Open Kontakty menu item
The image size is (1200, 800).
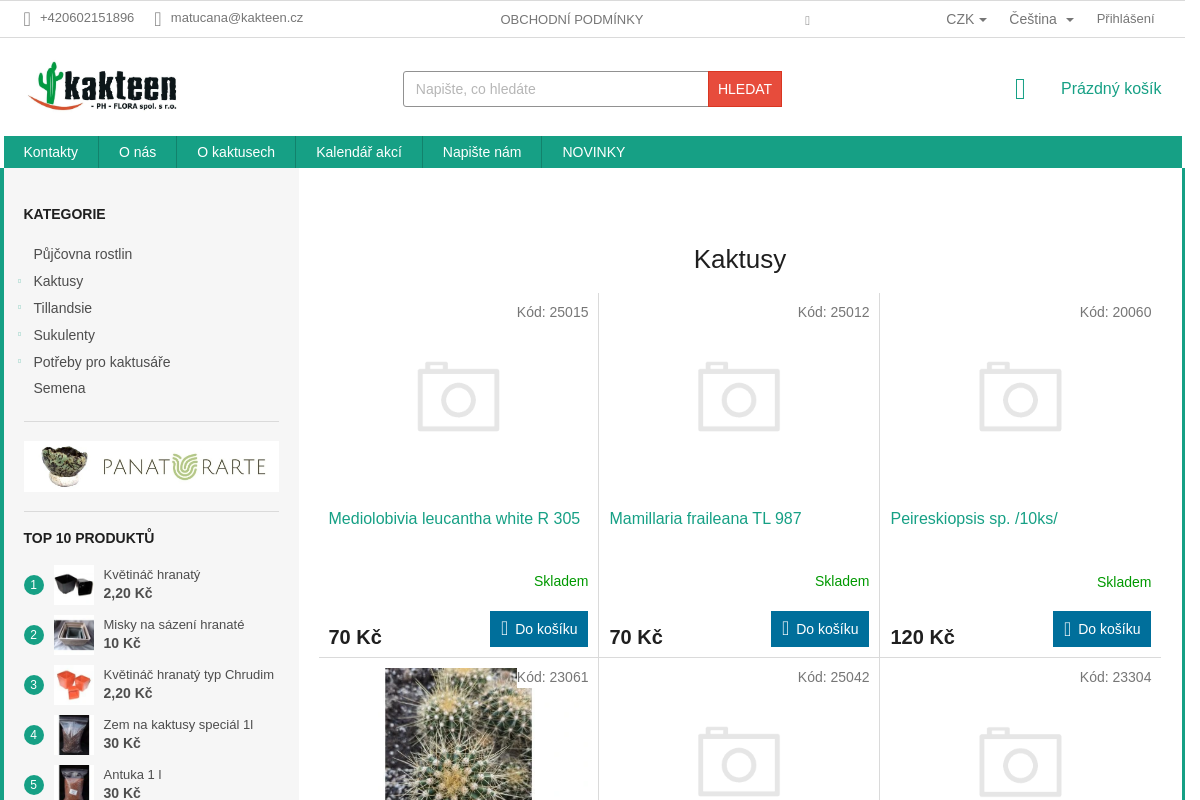pyautogui.click(x=51, y=152)
